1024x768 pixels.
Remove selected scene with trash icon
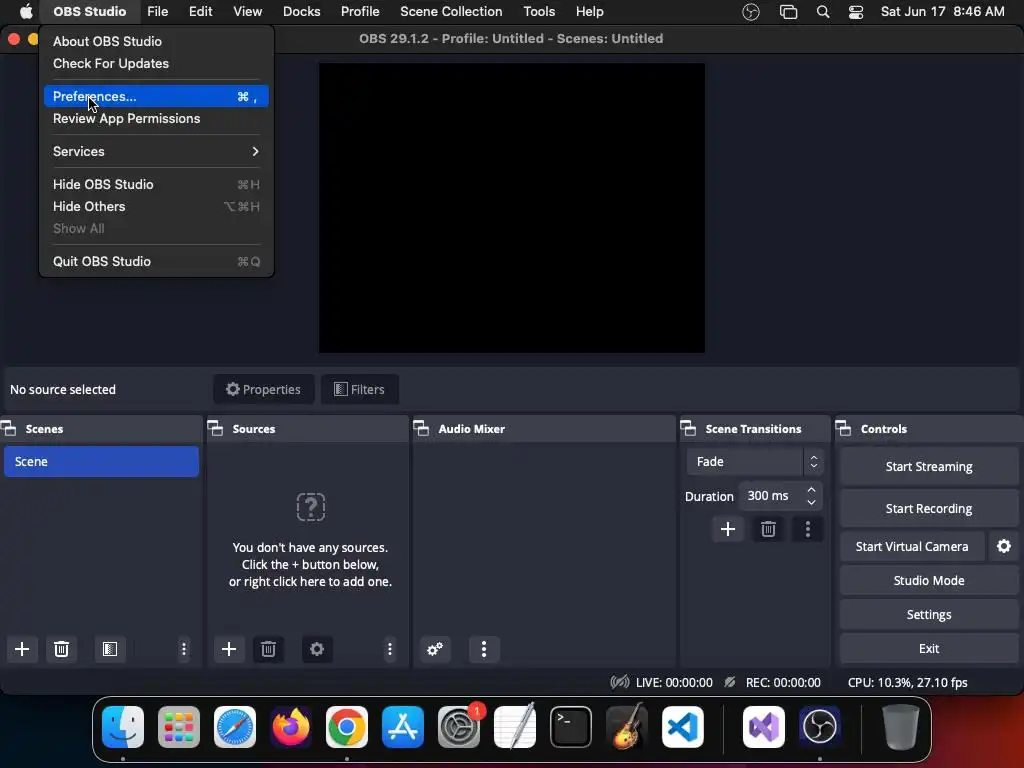click(61, 649)
